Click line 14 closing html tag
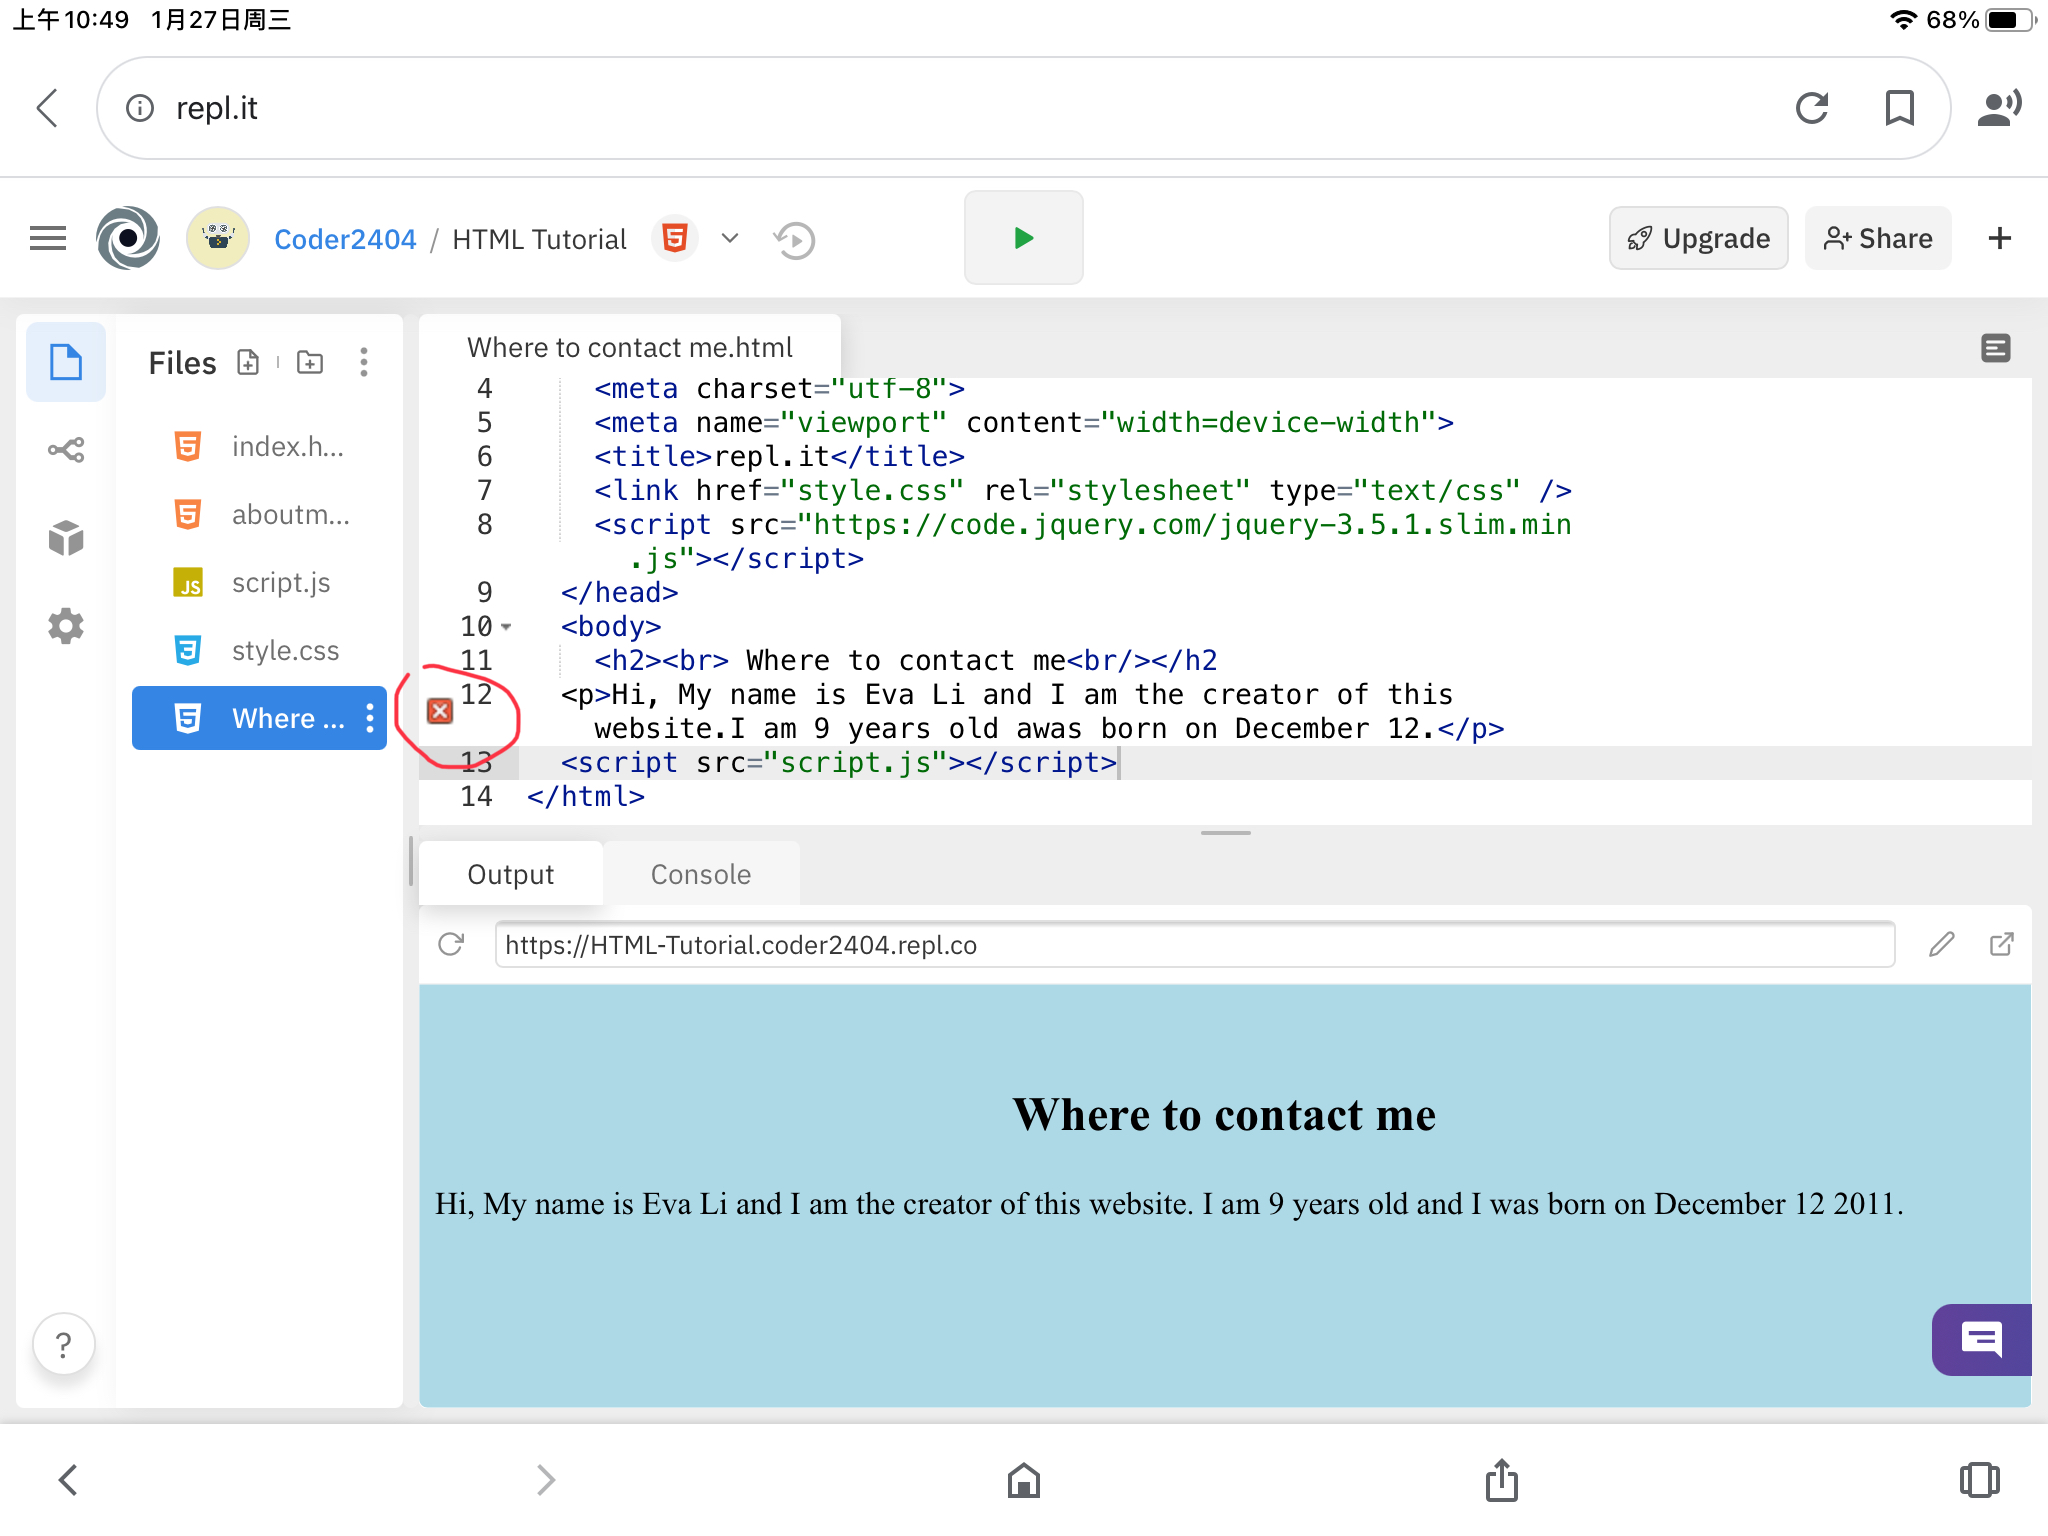 point(586,797)
